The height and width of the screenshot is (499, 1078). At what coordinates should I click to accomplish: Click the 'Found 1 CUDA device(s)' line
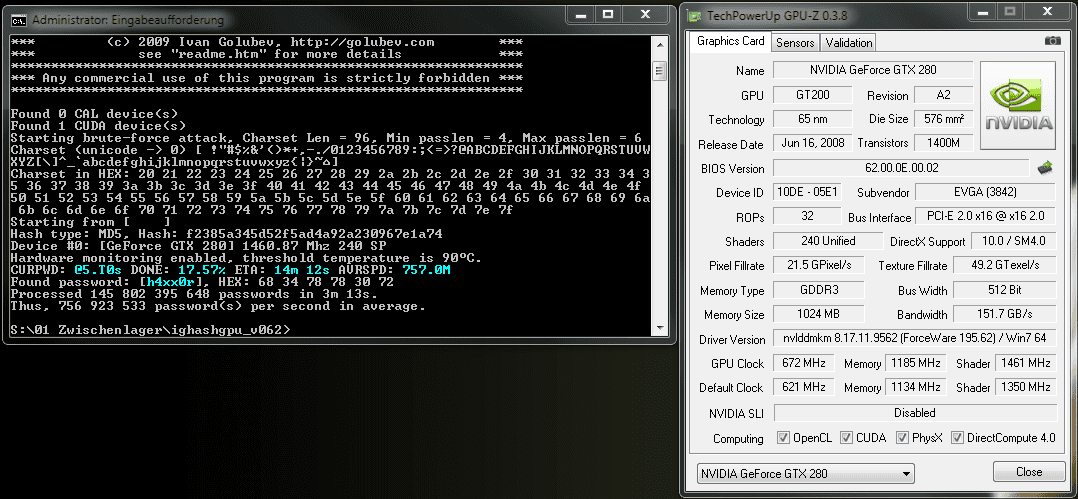pos(98,126)
